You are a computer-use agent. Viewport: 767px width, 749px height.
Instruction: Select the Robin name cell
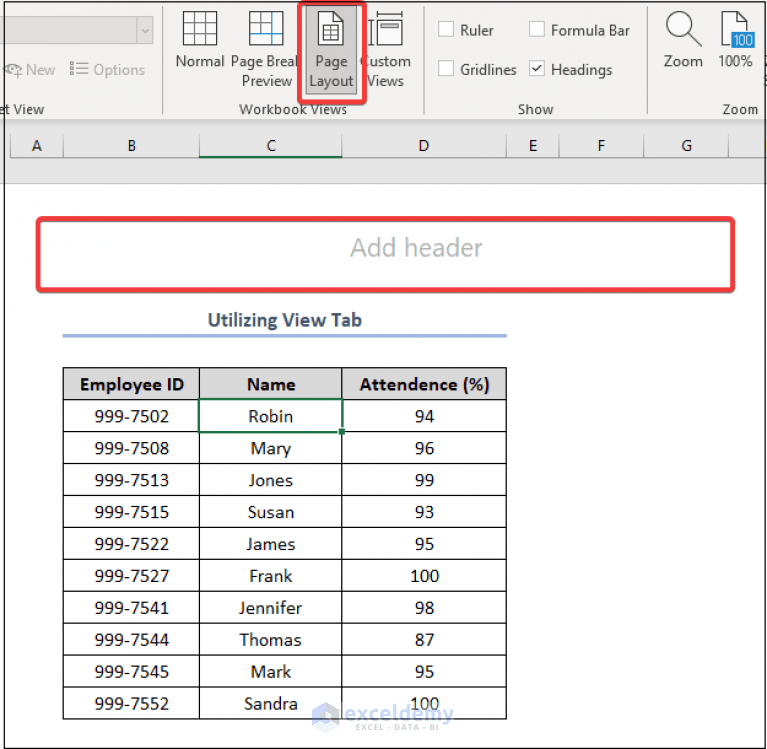pos(271,416)
